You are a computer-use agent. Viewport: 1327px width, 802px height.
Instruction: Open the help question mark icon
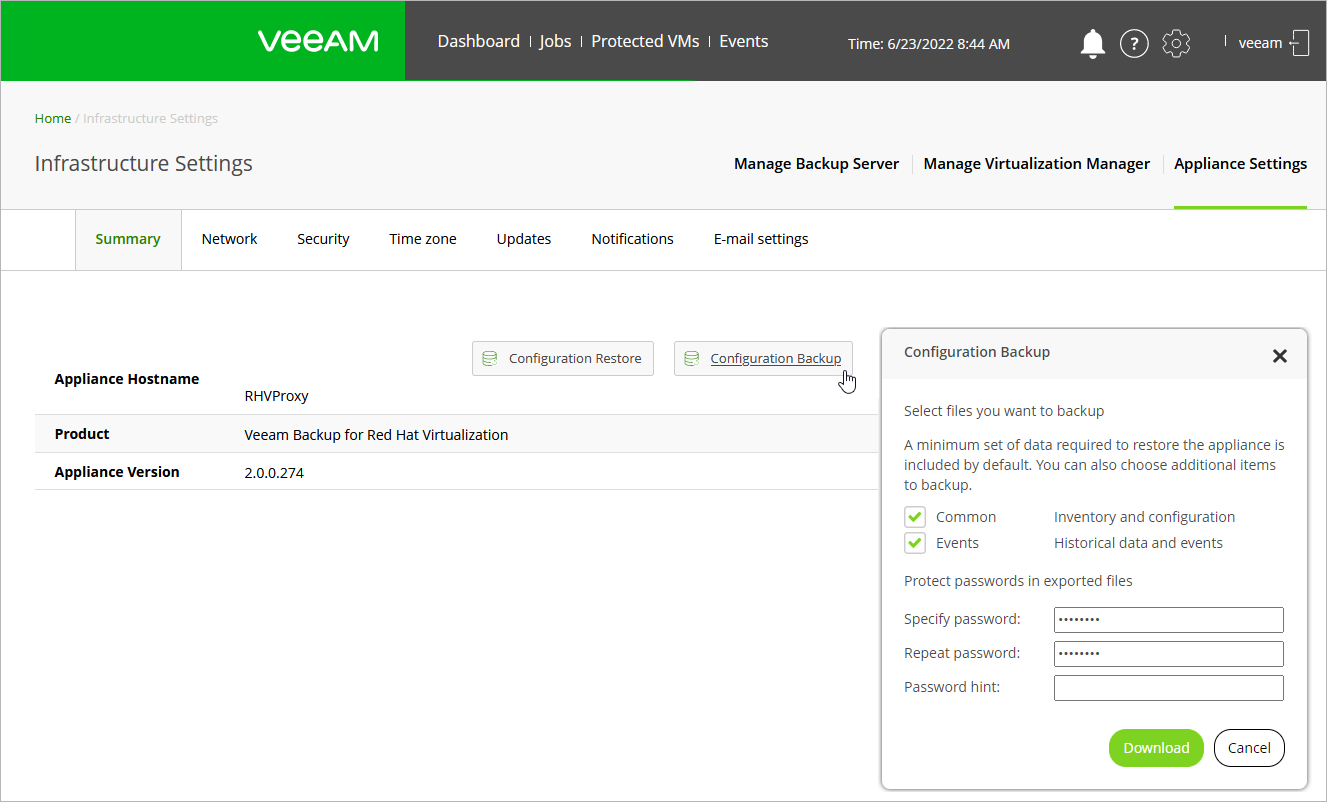(x=1134, y=43)
